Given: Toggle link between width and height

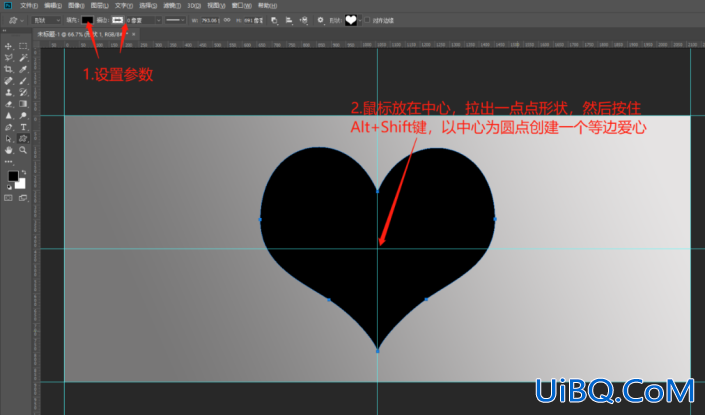Looking at the screenshot, I should click(x=227, y=20).
